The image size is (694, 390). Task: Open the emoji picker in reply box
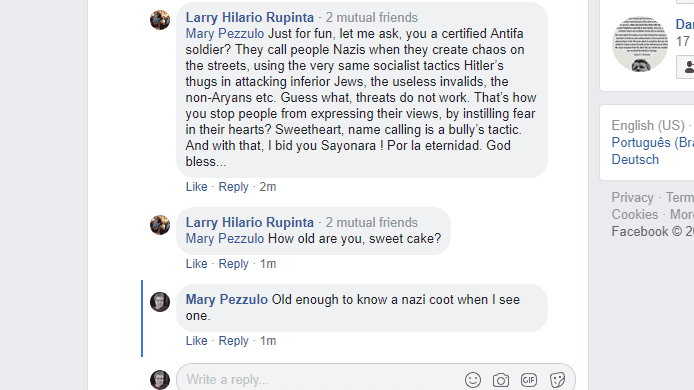[473, 380]
